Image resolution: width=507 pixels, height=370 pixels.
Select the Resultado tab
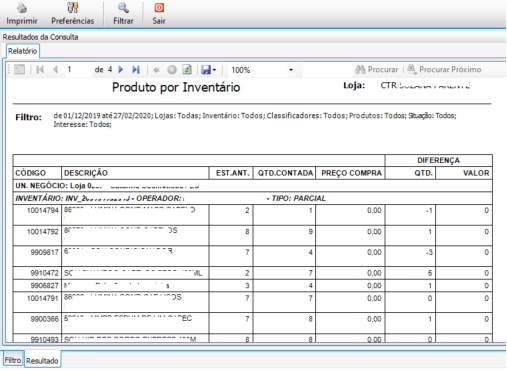click(x=42, y=361)
